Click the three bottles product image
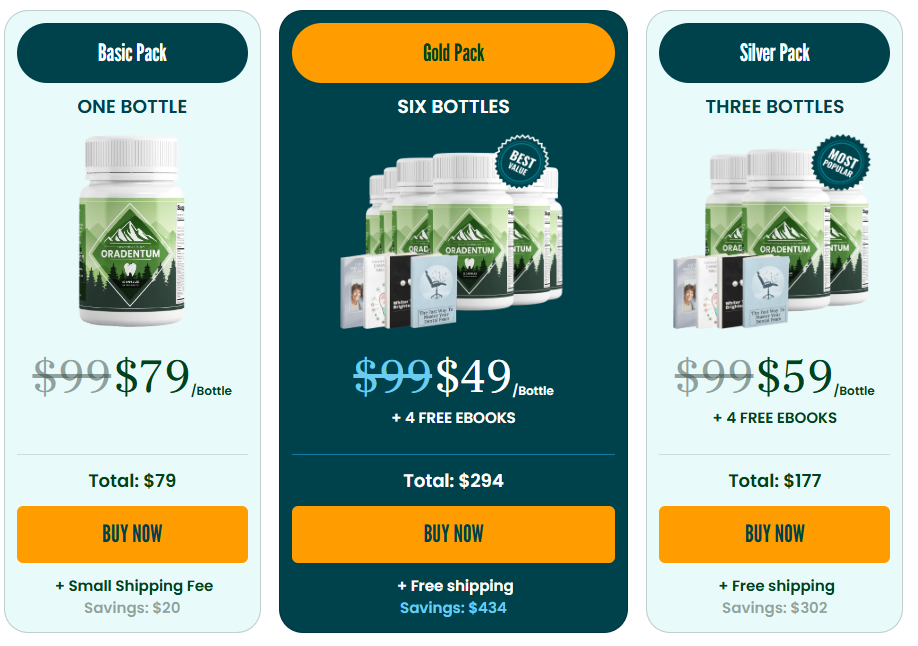Viewport: 918px width, 646px height. (x=772, y=233)
